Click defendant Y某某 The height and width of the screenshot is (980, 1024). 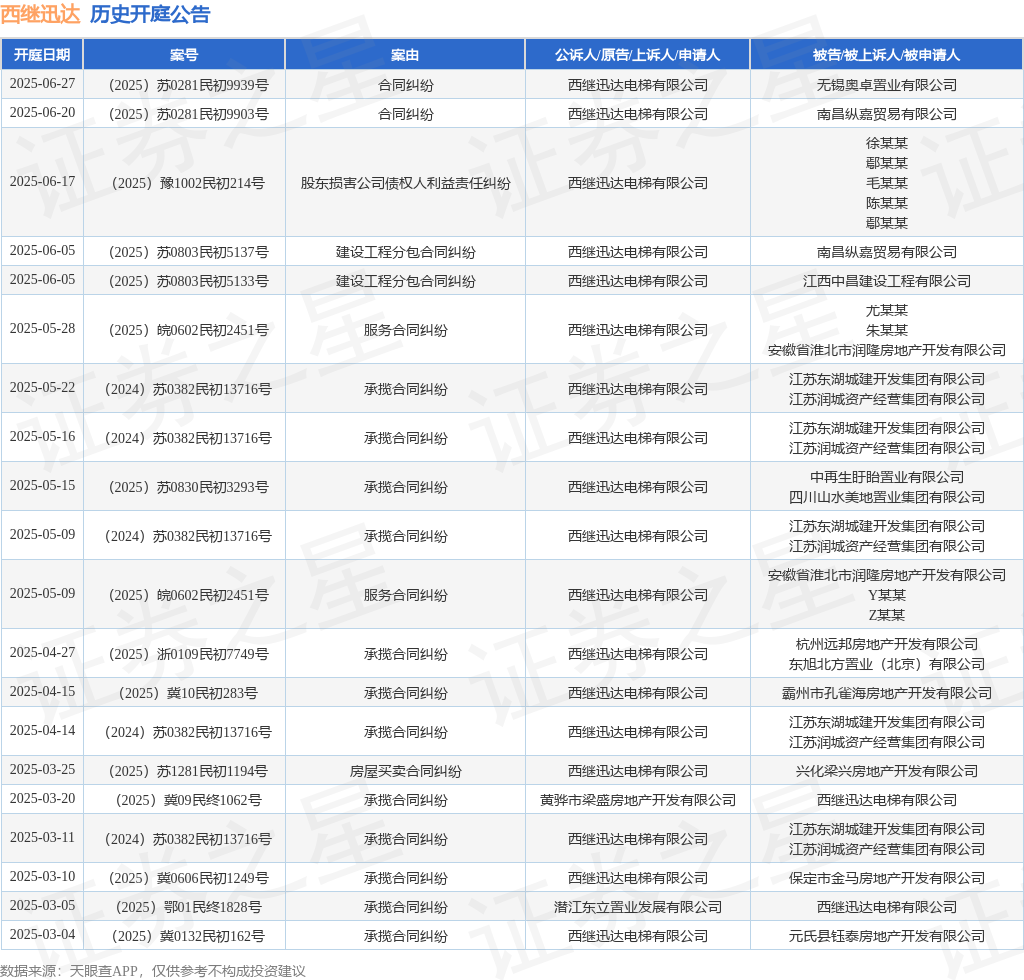click(886, 595)
